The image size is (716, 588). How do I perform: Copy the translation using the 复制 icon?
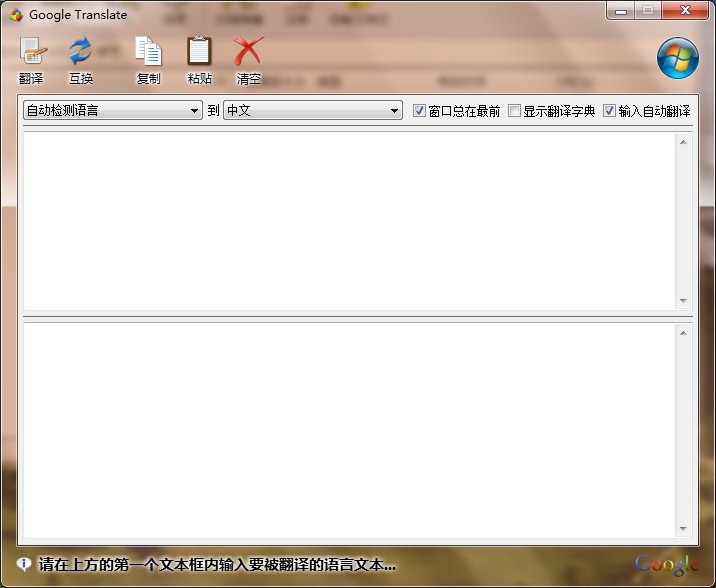[148, 51]
